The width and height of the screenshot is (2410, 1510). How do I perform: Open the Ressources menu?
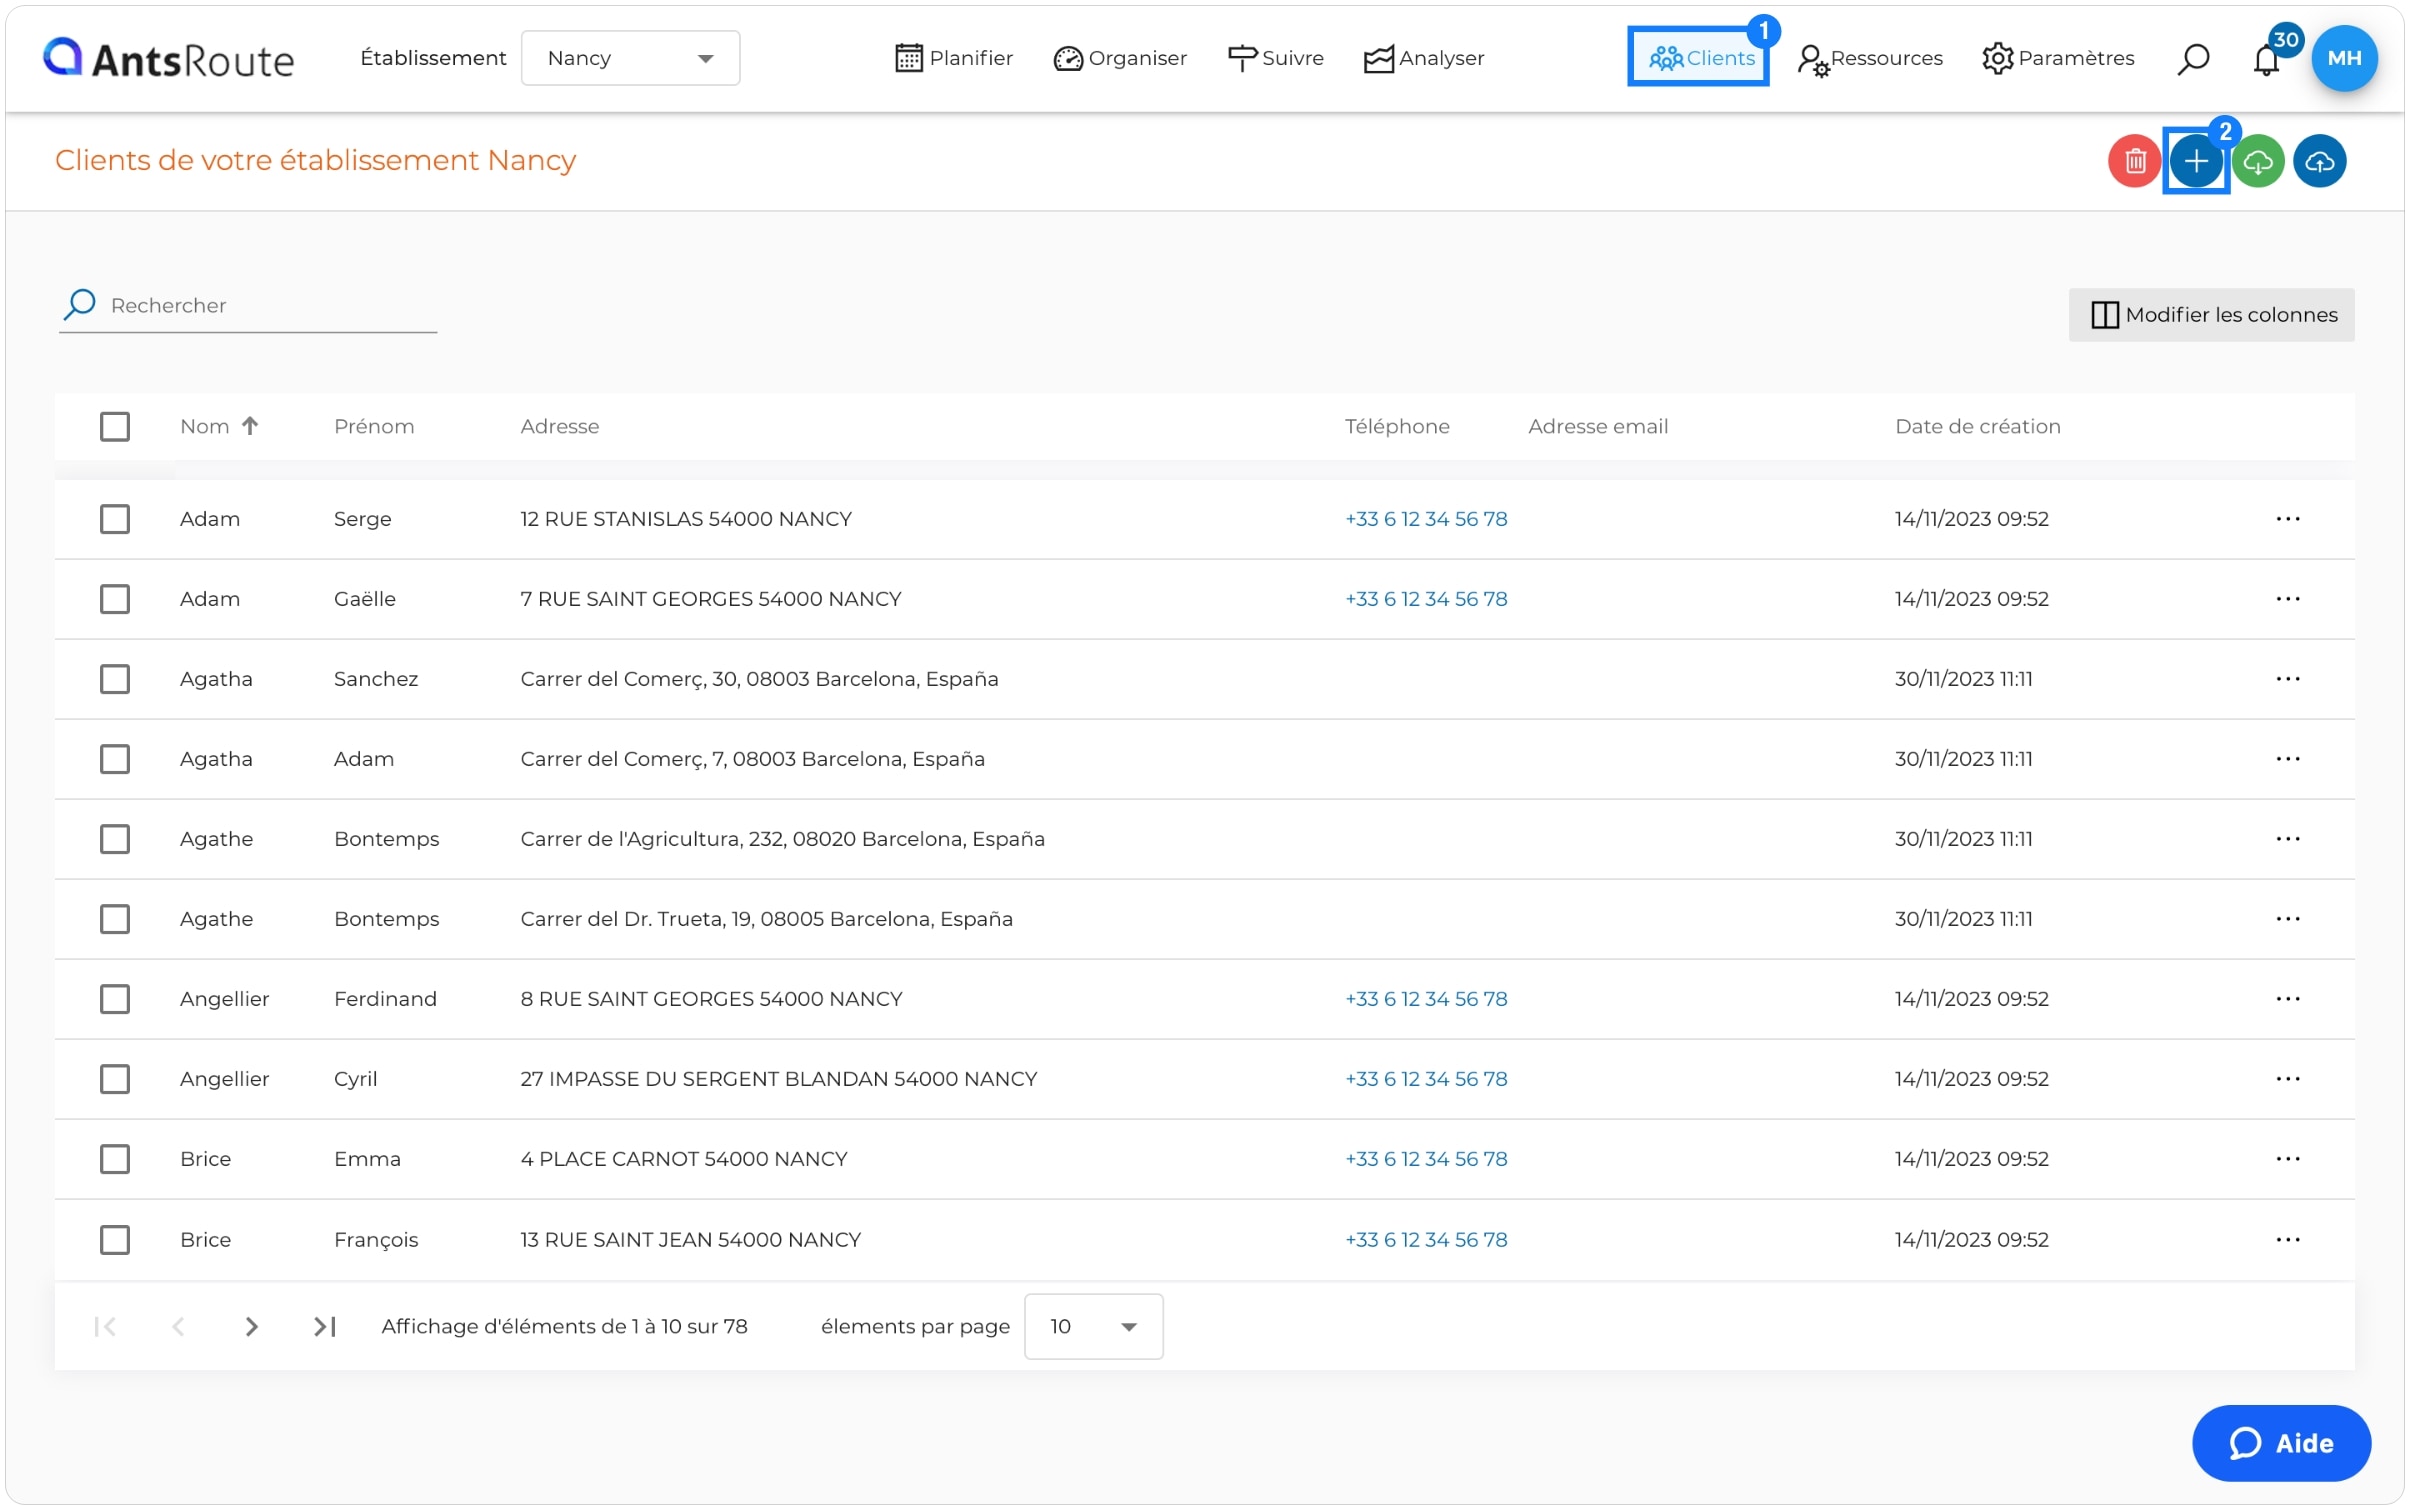point(1869,59)
